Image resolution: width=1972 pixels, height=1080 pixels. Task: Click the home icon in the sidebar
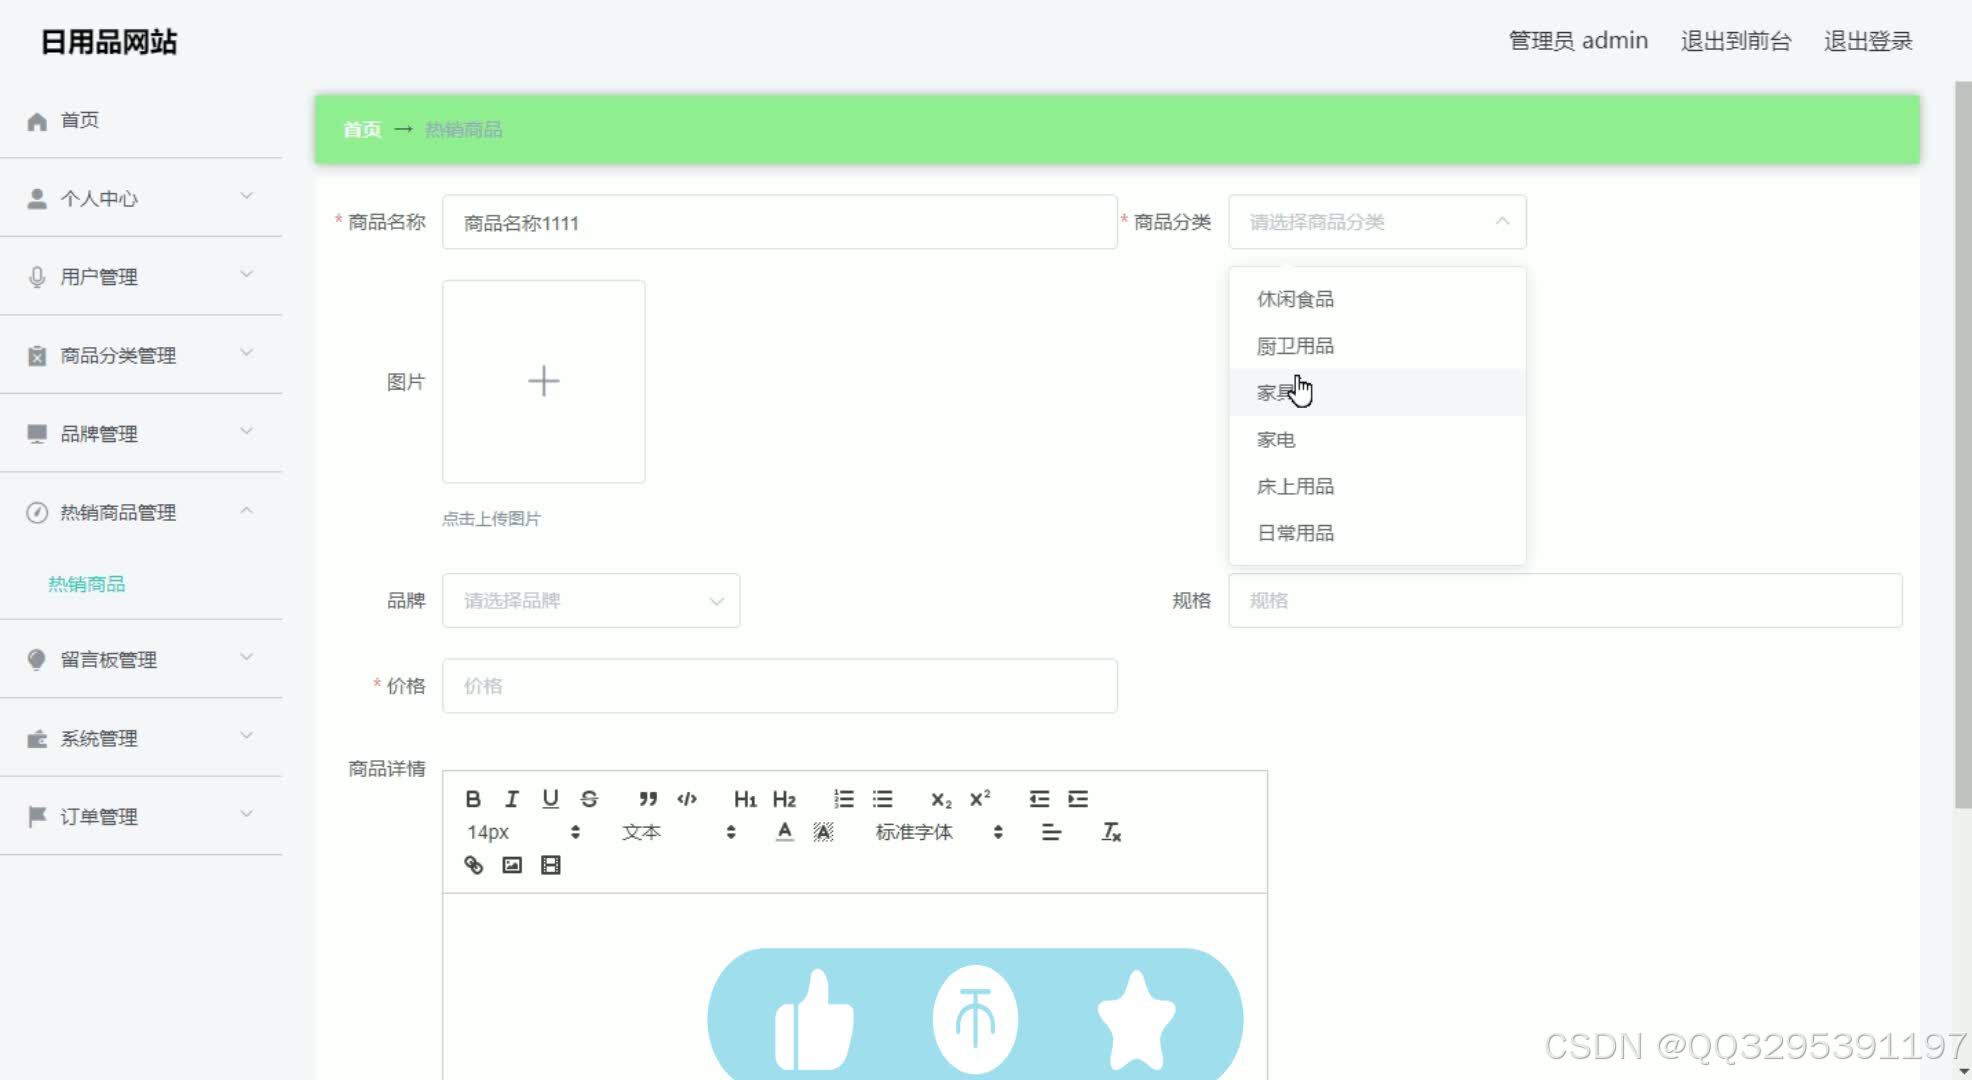pyautogui.click(x=37, y=121)
